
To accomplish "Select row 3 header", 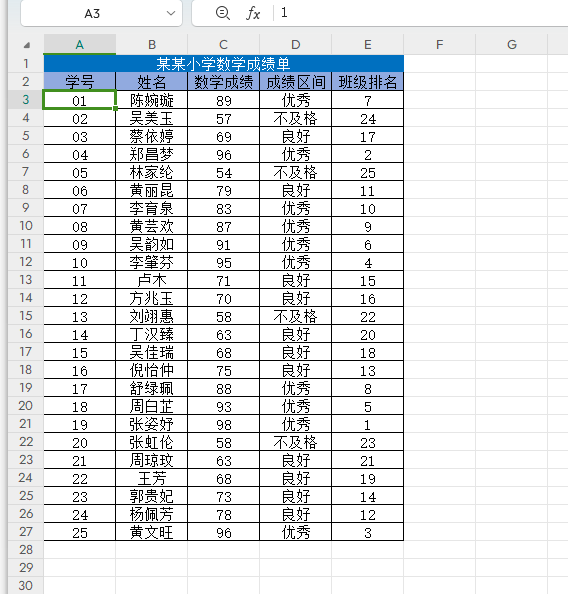I will point(26,100).
